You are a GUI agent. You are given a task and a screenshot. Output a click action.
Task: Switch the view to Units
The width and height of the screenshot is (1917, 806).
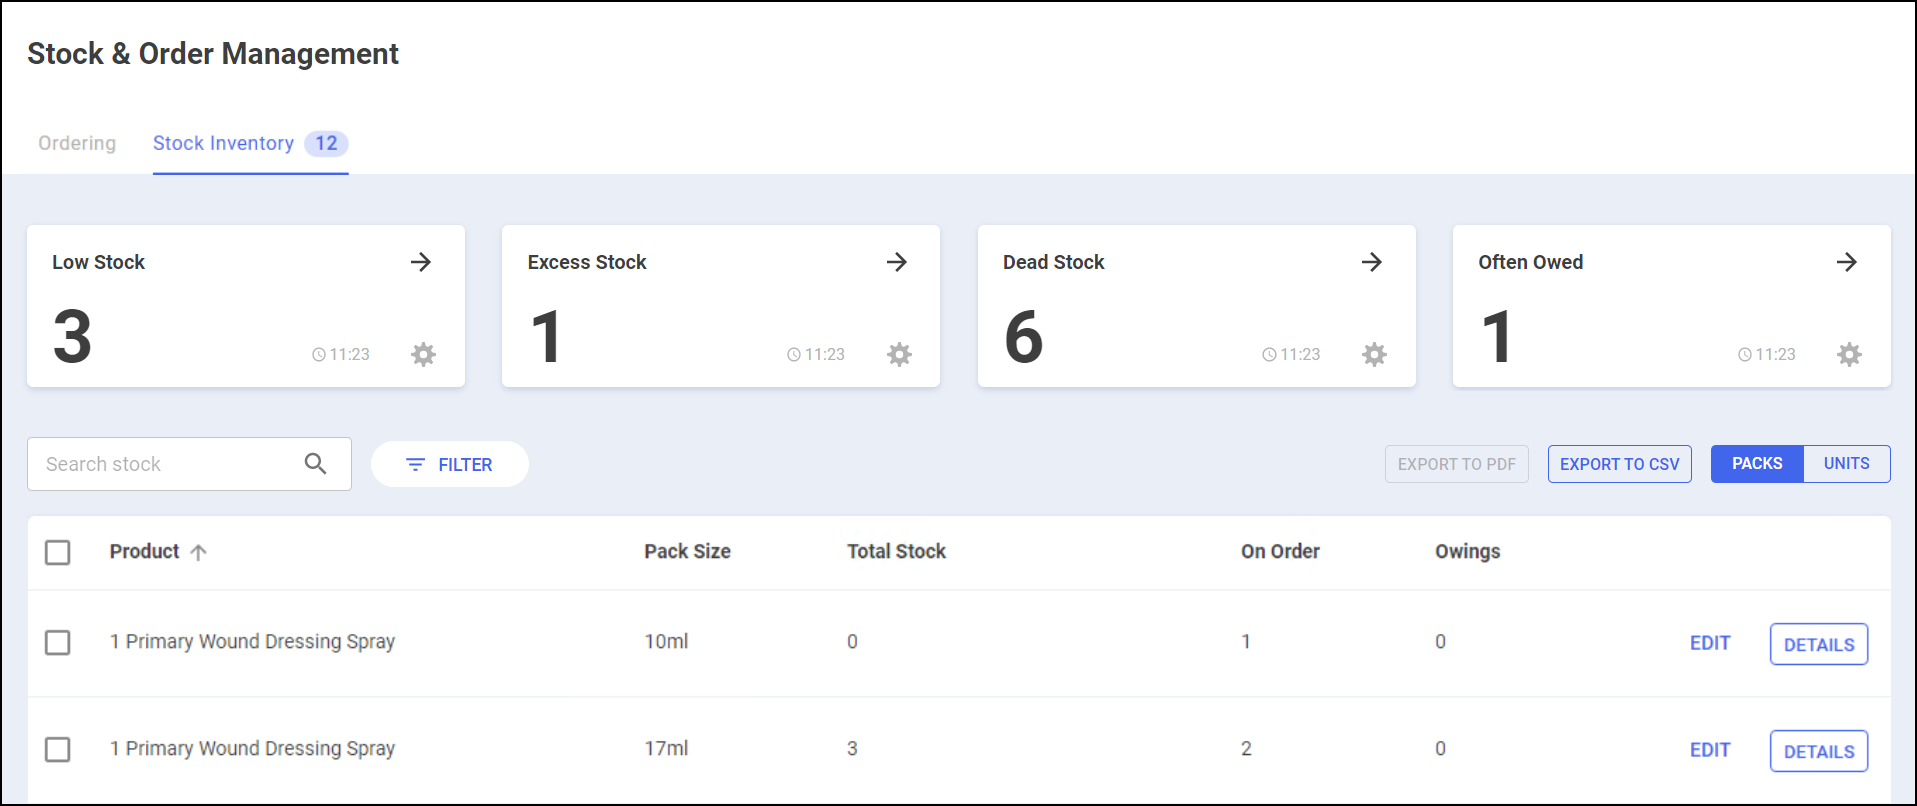tap(1846, 464)
